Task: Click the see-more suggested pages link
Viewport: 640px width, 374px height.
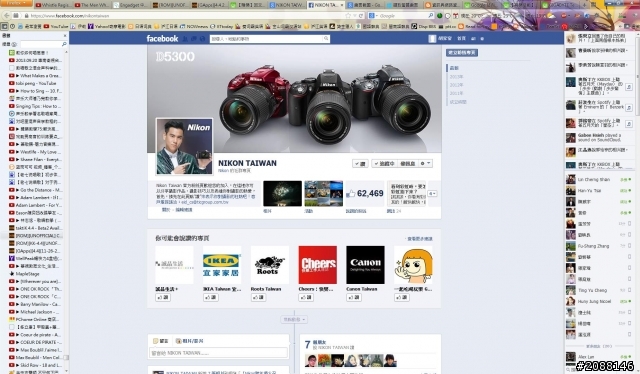Action: click(420, 239)
